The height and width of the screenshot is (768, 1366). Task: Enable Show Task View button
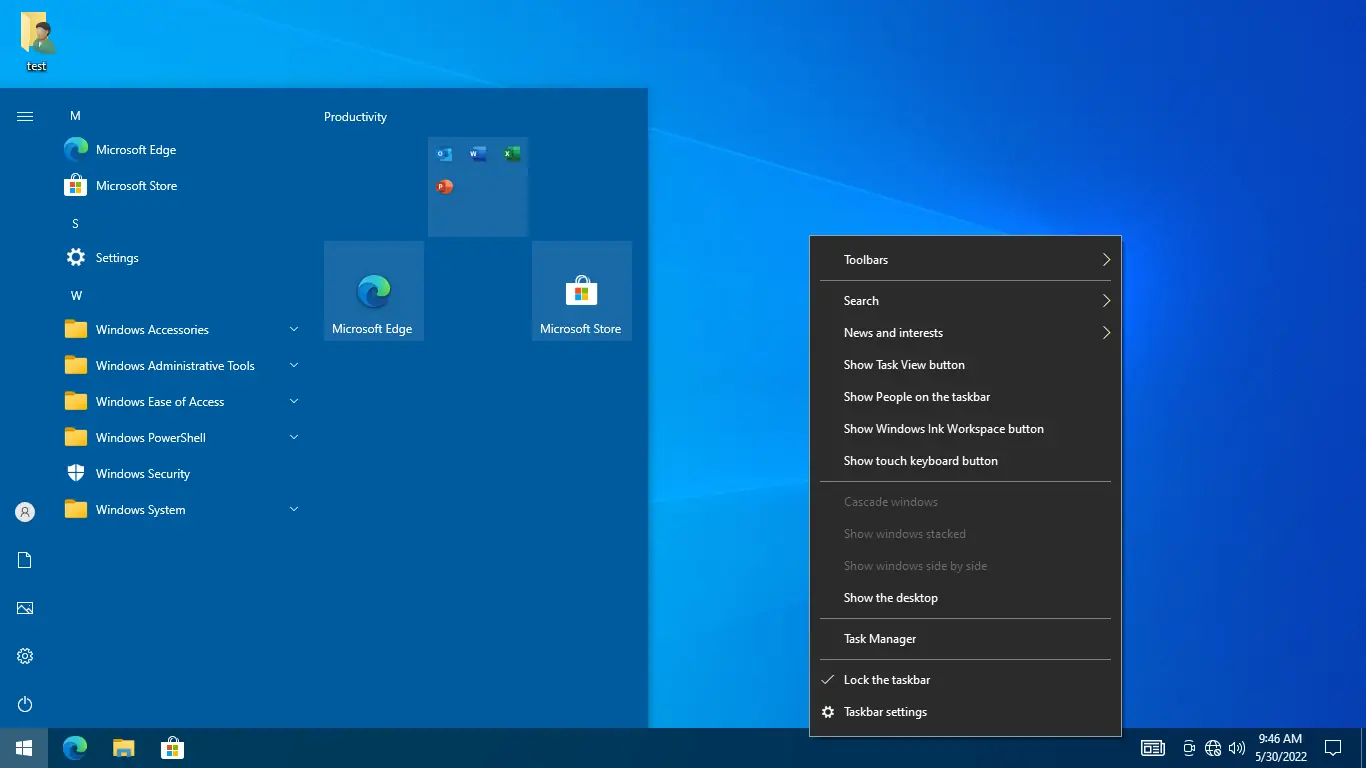904,365
